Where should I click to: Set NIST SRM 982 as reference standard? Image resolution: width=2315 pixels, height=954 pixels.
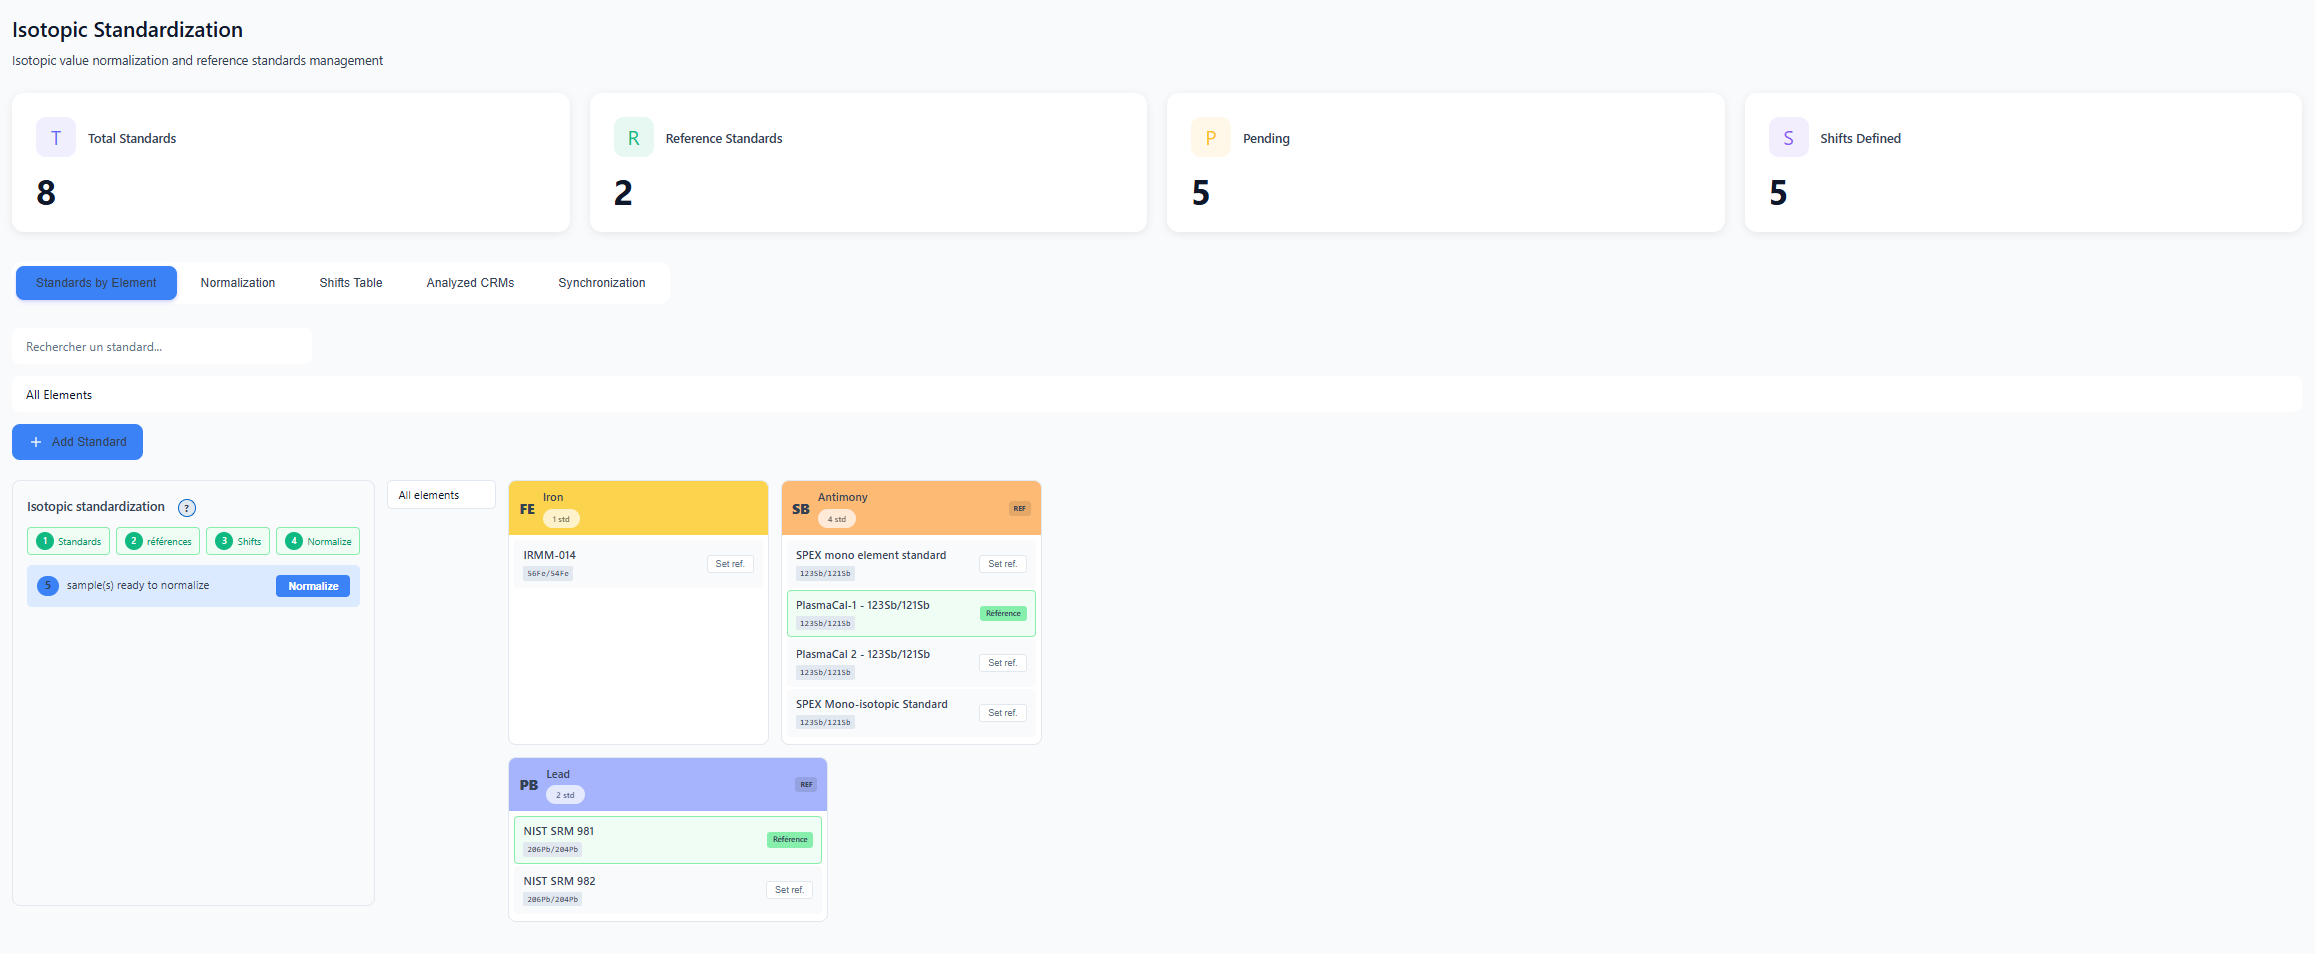pos(789,889)
